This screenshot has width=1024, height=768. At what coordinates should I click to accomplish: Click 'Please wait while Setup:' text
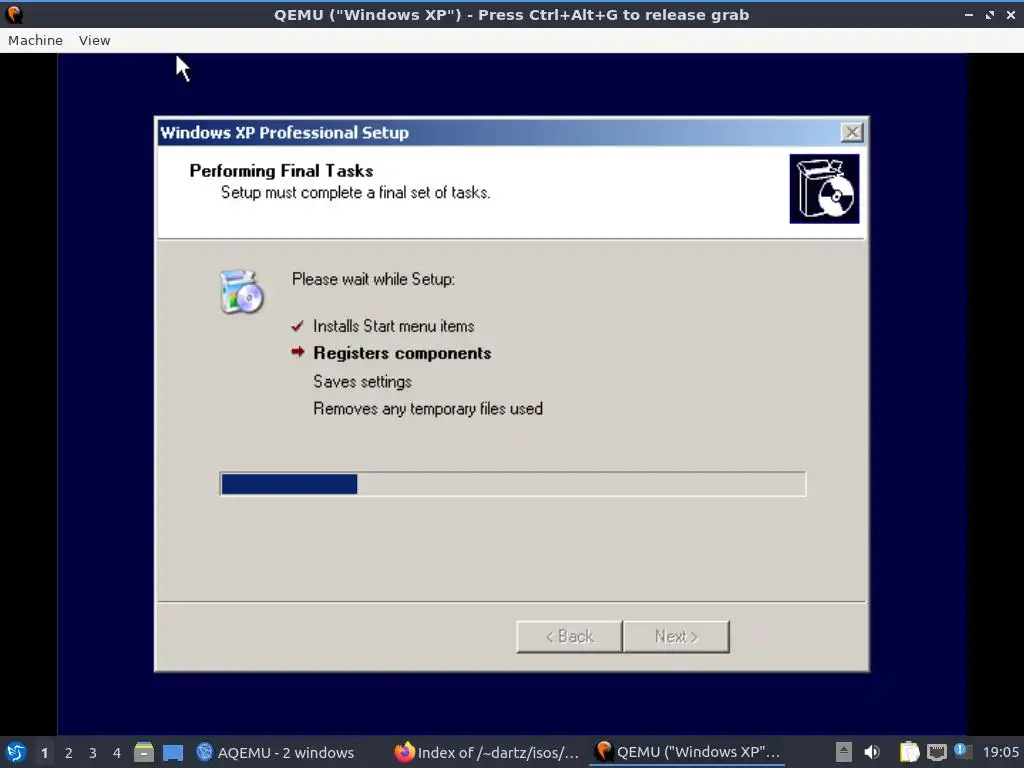(x=374, y=280)
